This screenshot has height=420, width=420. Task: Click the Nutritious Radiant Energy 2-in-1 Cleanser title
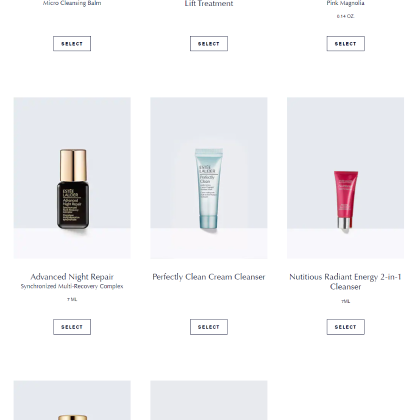pos(345,282)
